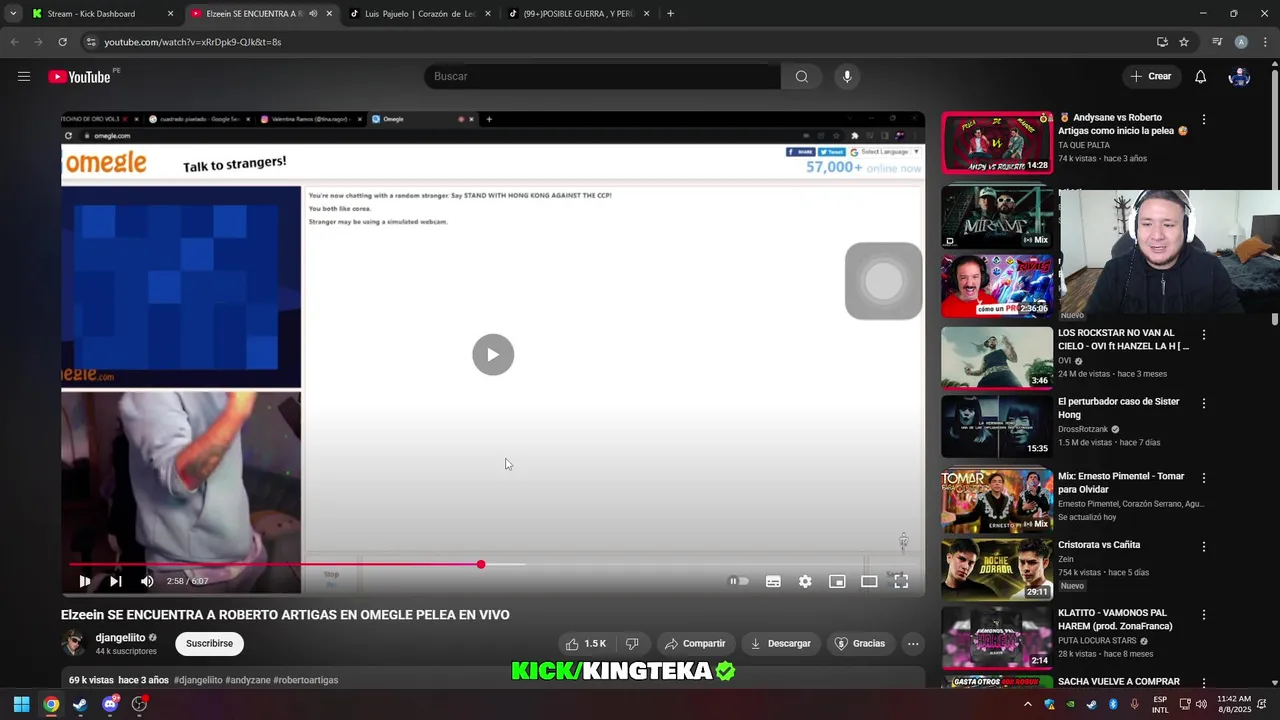Expand the tab search dropdown

12,14
